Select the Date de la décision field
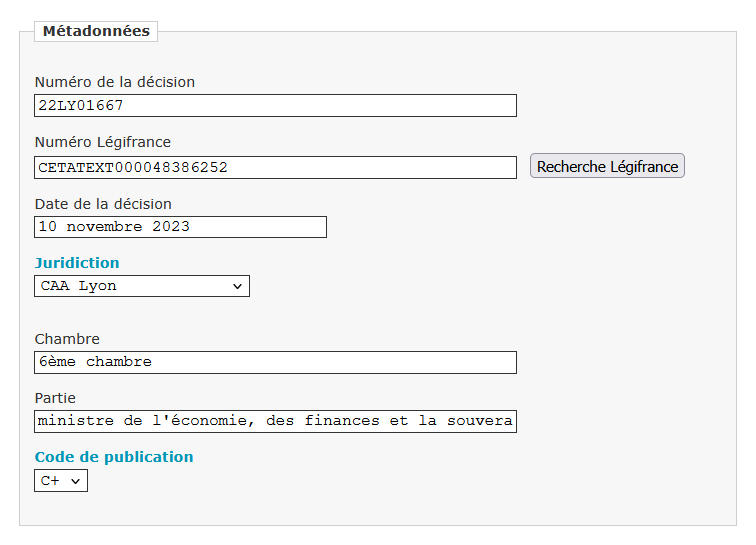This screenshot has height=545, width=756. (180, 227)
